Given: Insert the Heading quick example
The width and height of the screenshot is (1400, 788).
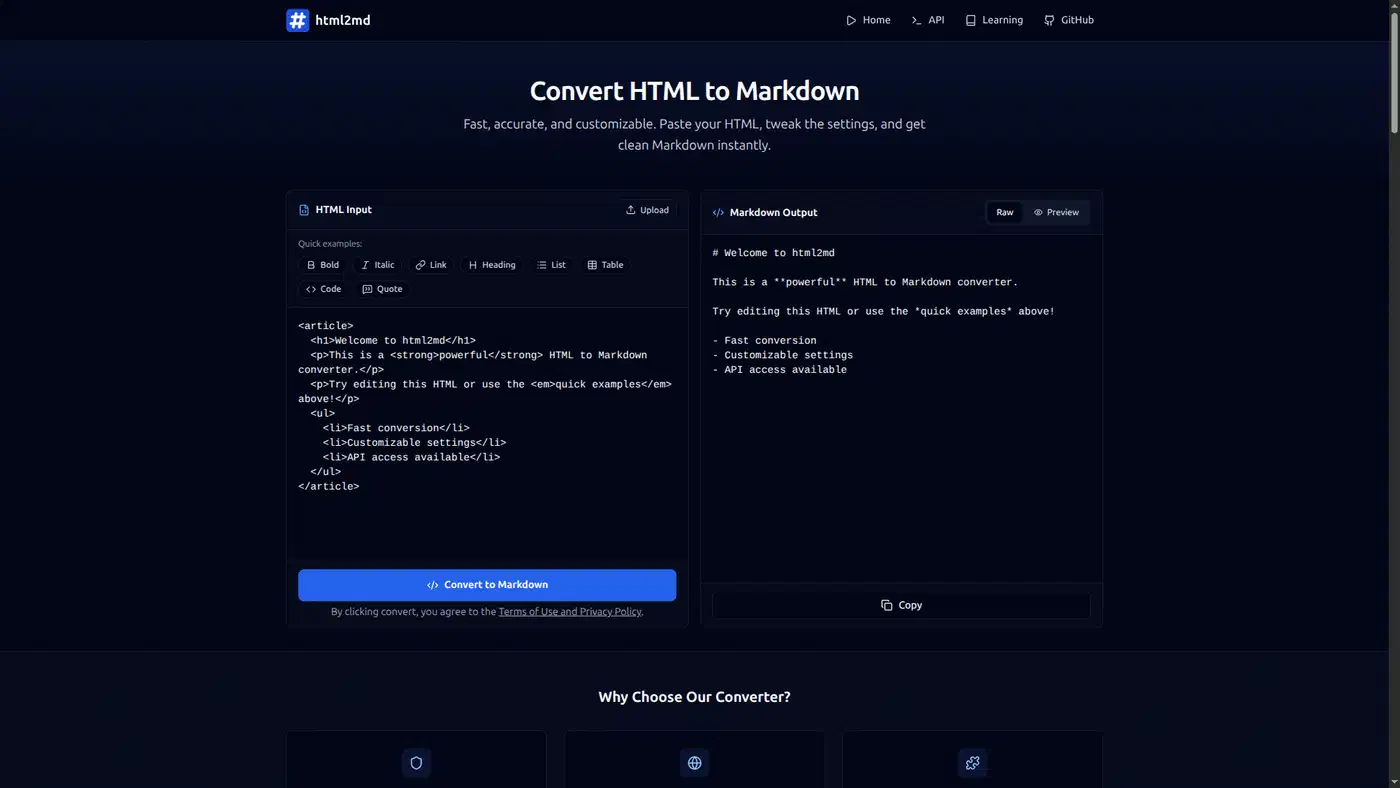Looking at the screenshot, I should coord(492,265).
